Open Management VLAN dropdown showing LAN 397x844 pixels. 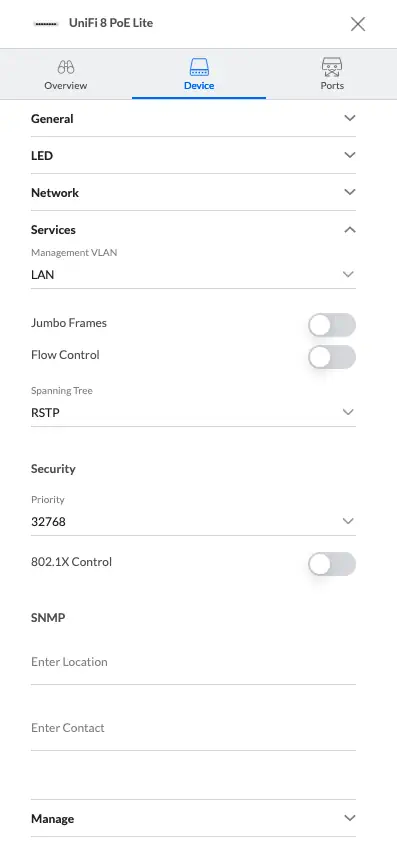193,275
